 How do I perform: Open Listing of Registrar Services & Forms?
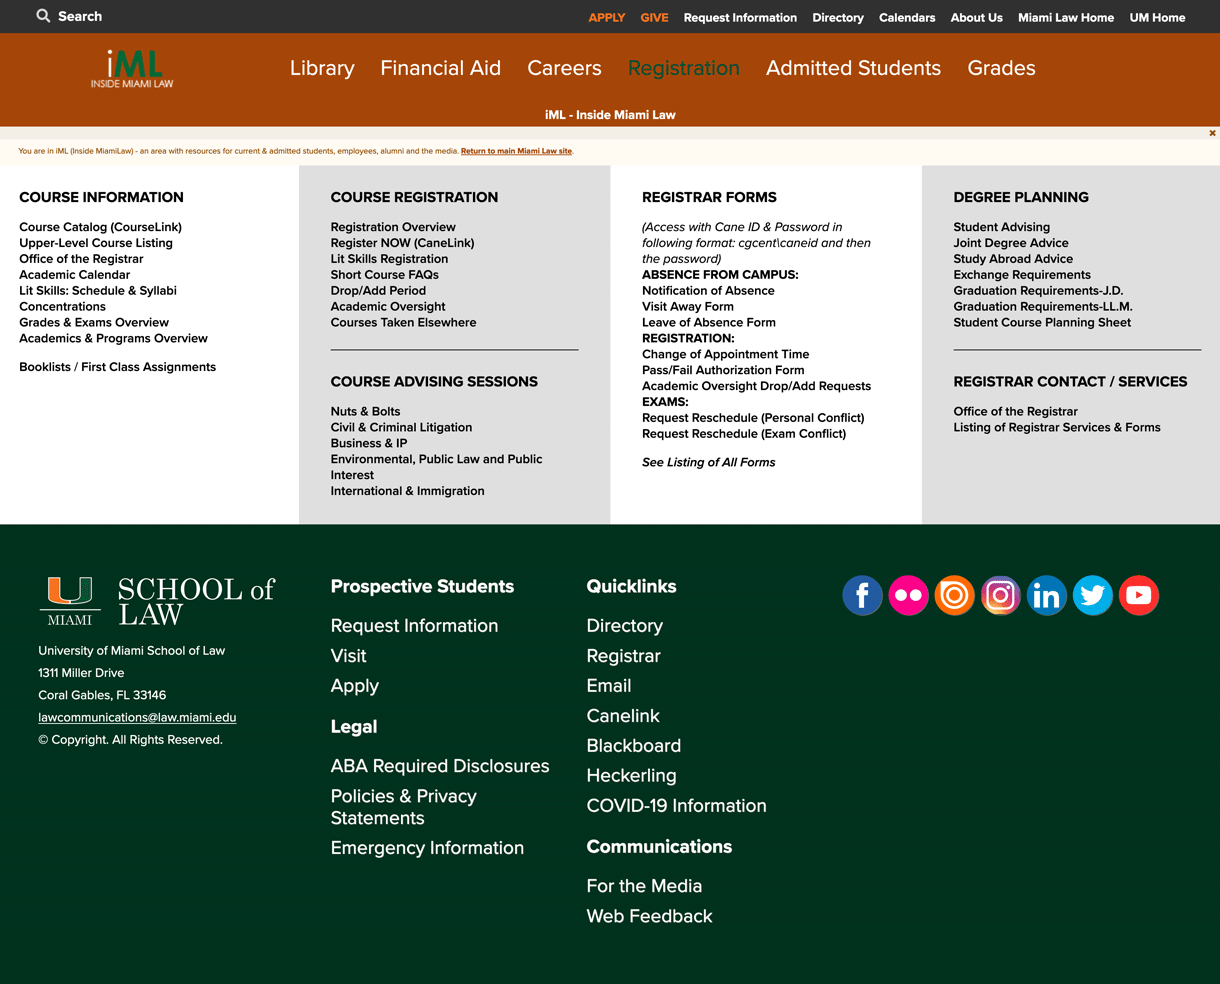point(1057,427)
